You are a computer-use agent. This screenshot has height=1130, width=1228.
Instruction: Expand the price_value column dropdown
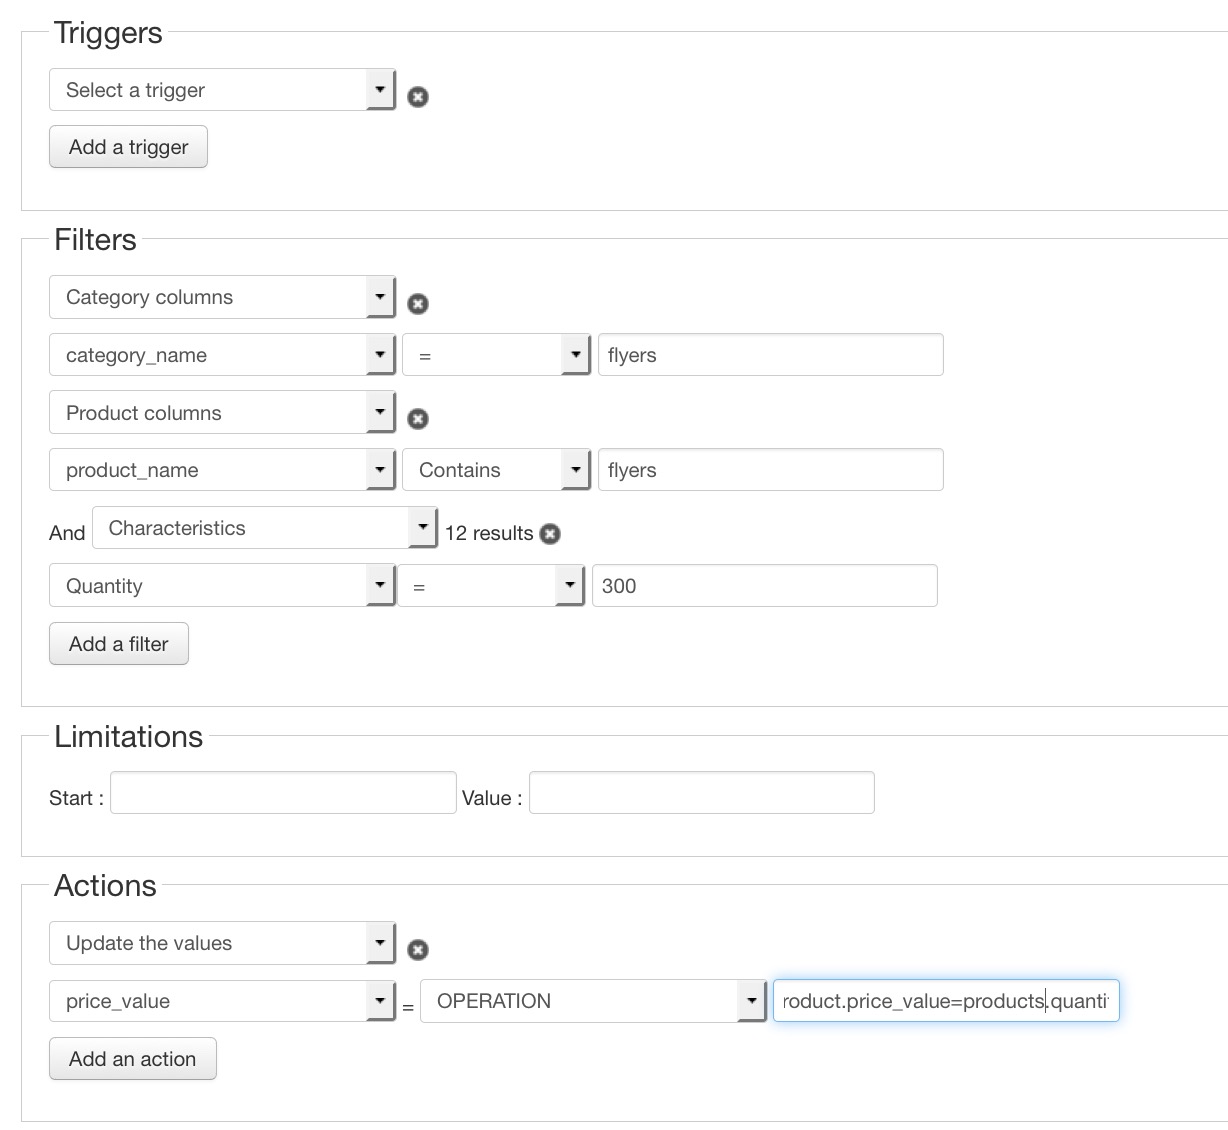pyautogui.click(x=222, y=1001)
